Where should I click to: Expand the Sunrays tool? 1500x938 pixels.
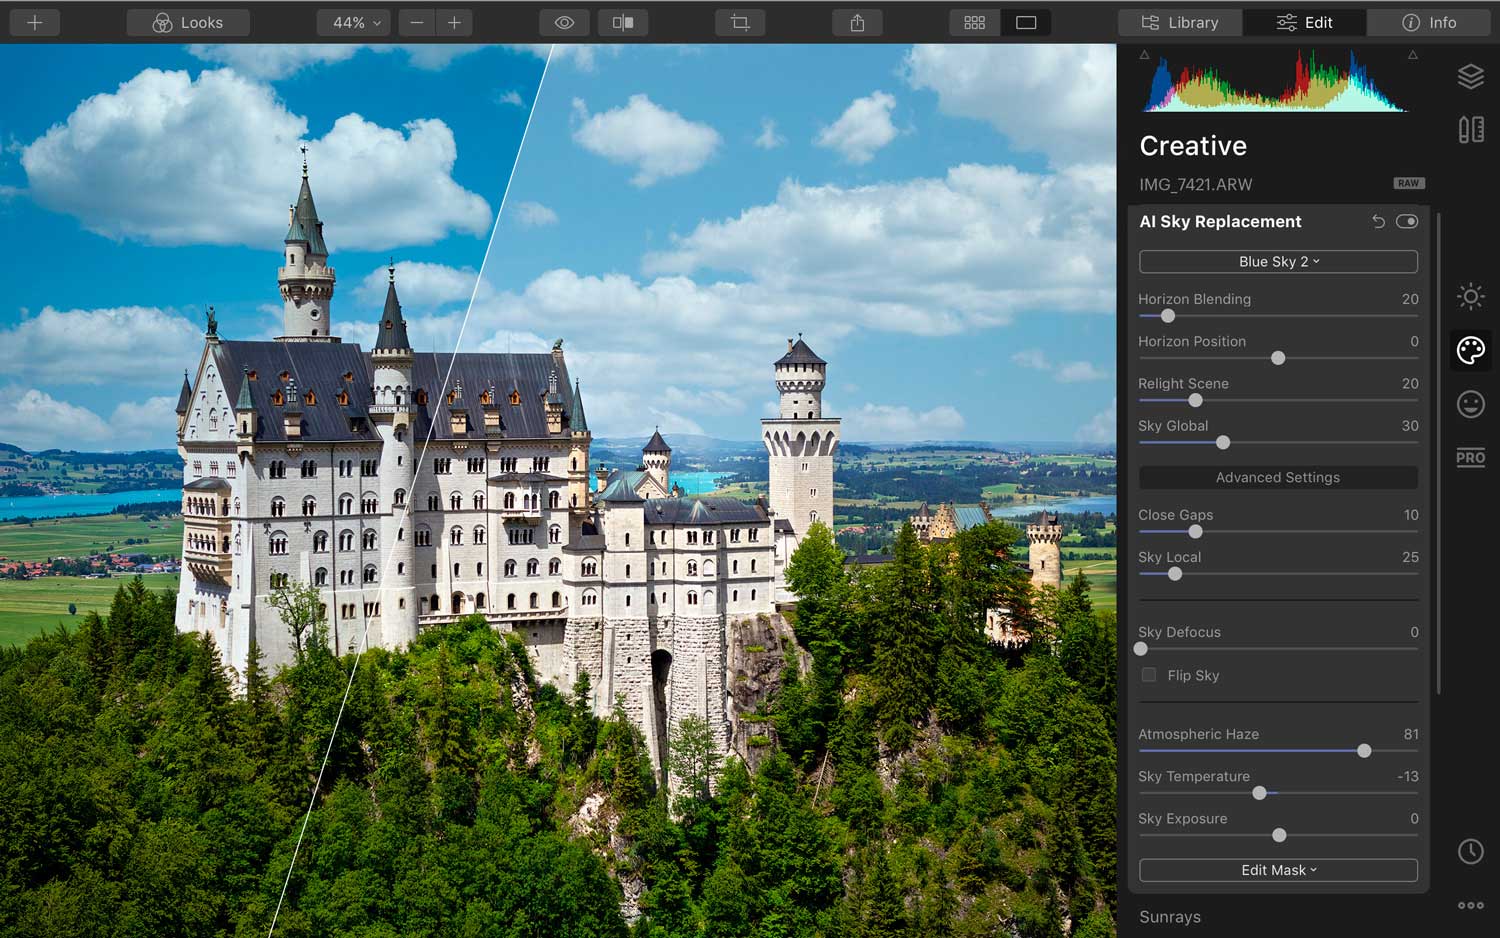tap(1170, 917)
